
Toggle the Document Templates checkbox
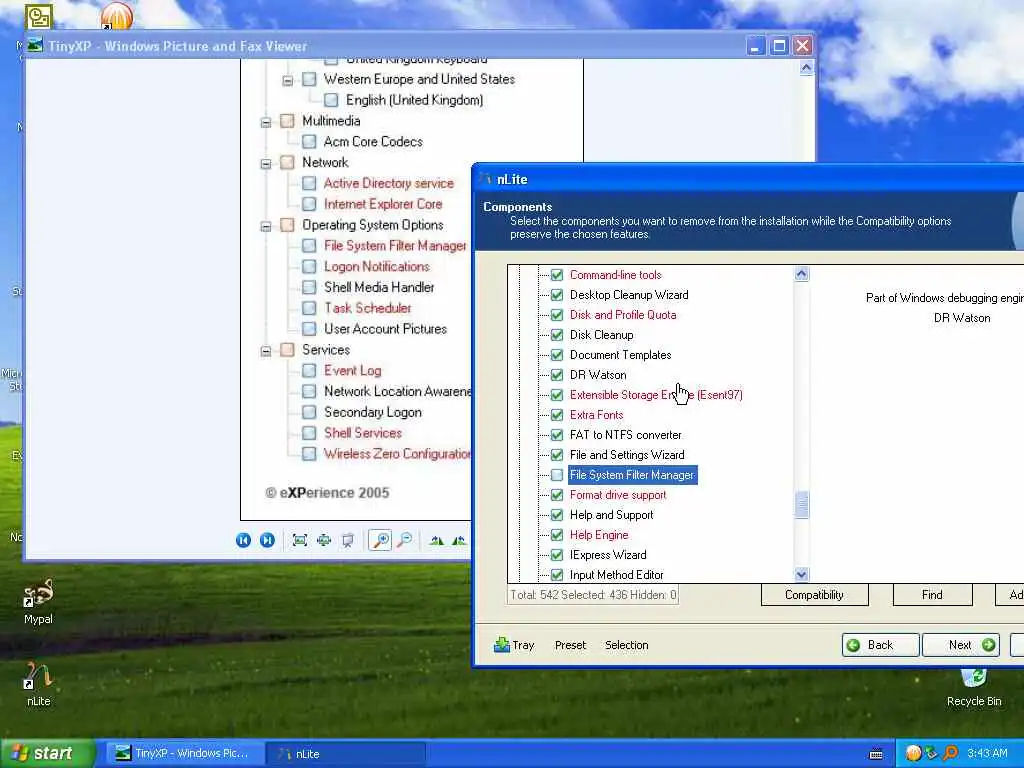click(x=556, y=355)
